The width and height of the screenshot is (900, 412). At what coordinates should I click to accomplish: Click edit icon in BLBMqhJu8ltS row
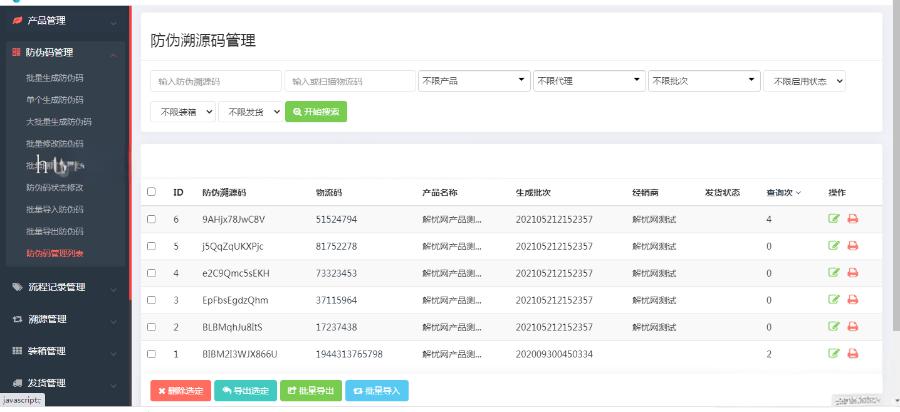(833, 327)
